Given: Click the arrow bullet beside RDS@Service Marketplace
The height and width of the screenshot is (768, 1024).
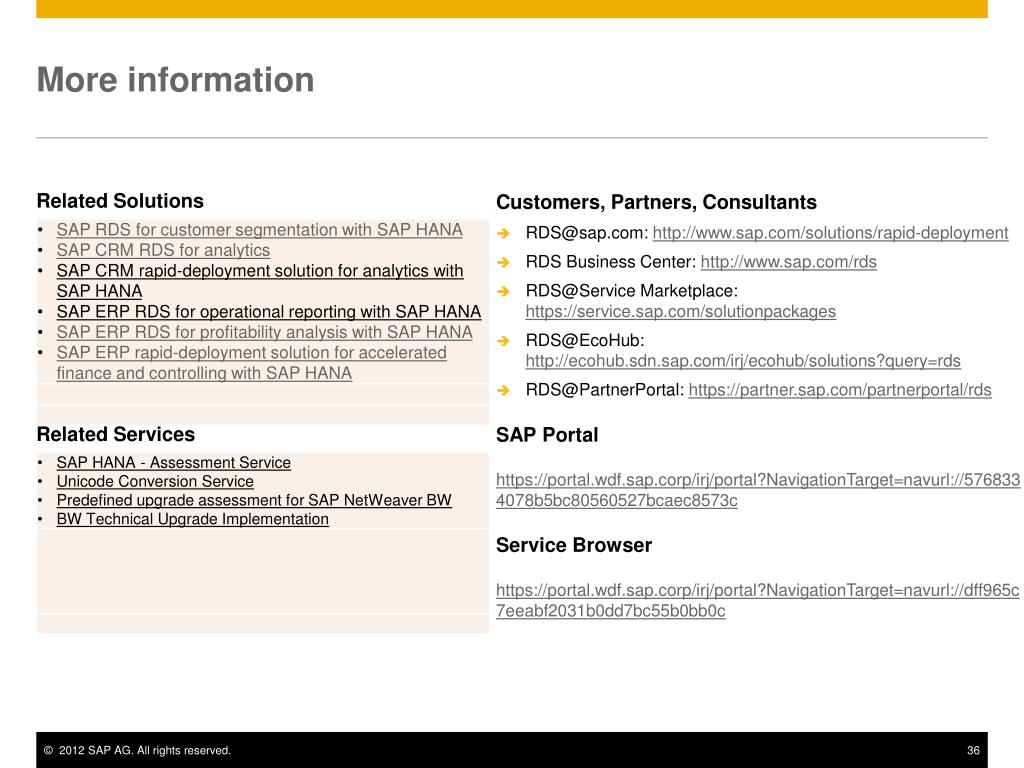Looking at the screenshot, I should coord(503,291).
